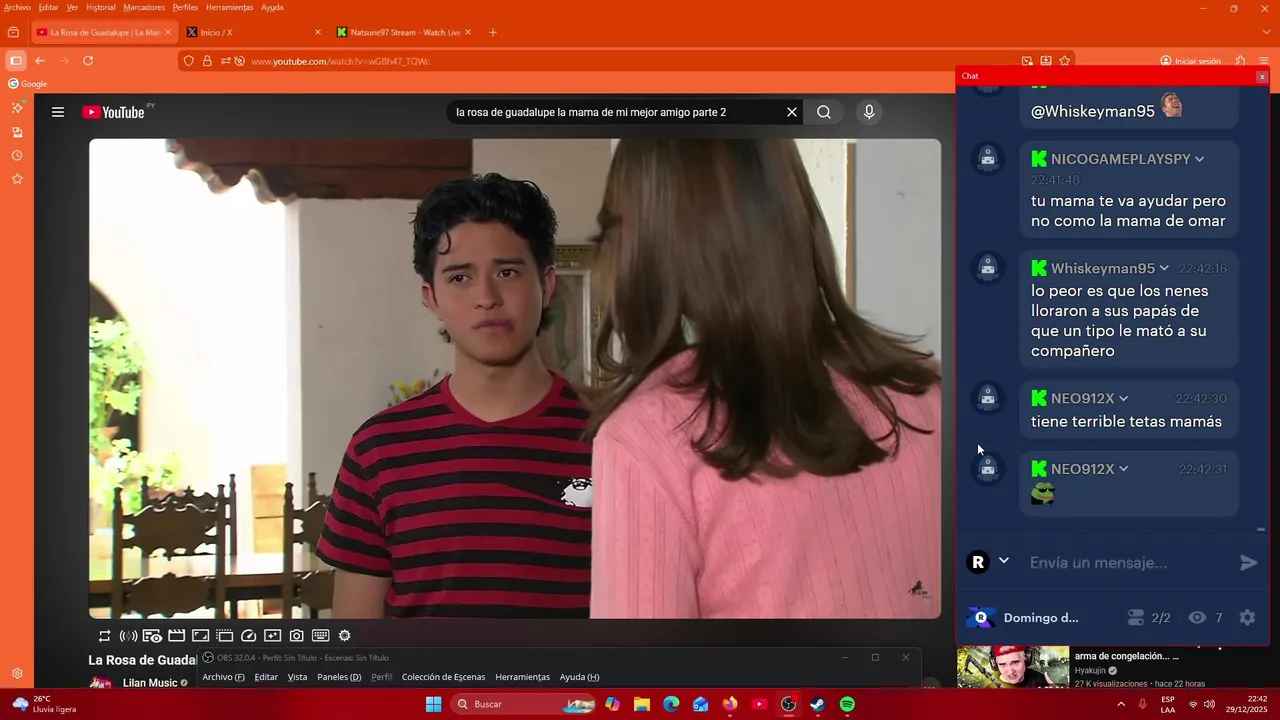Open the site shield protection icon
Screen dimensions: 1280x720
tap(188, 61)
